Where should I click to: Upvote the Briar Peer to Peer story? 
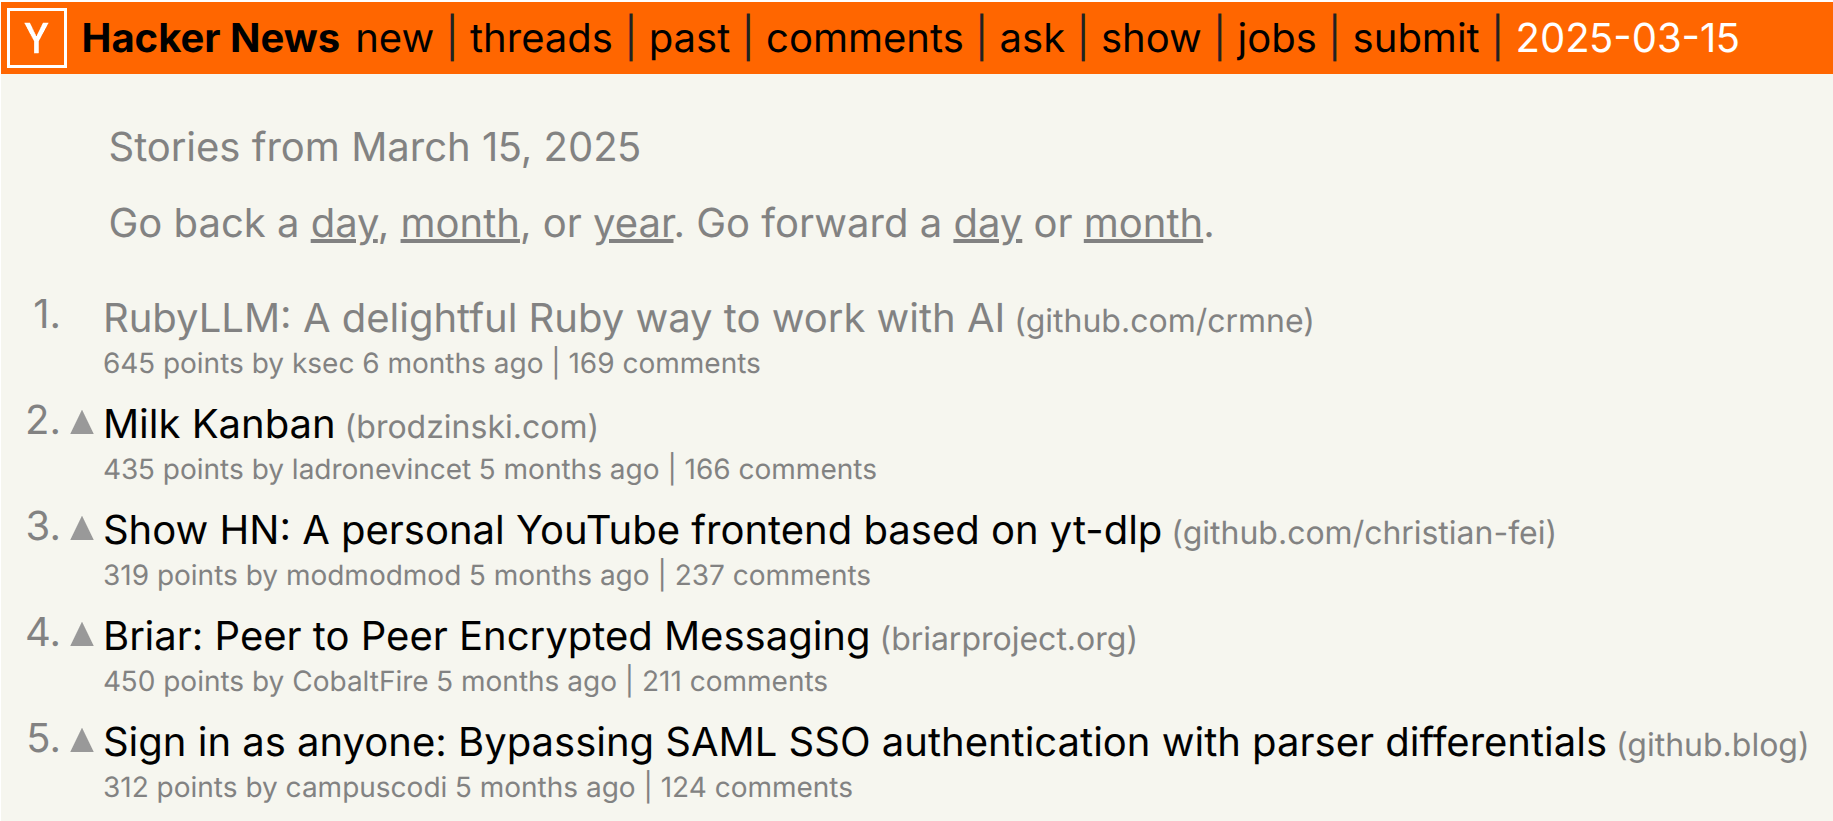coord(83,635)
